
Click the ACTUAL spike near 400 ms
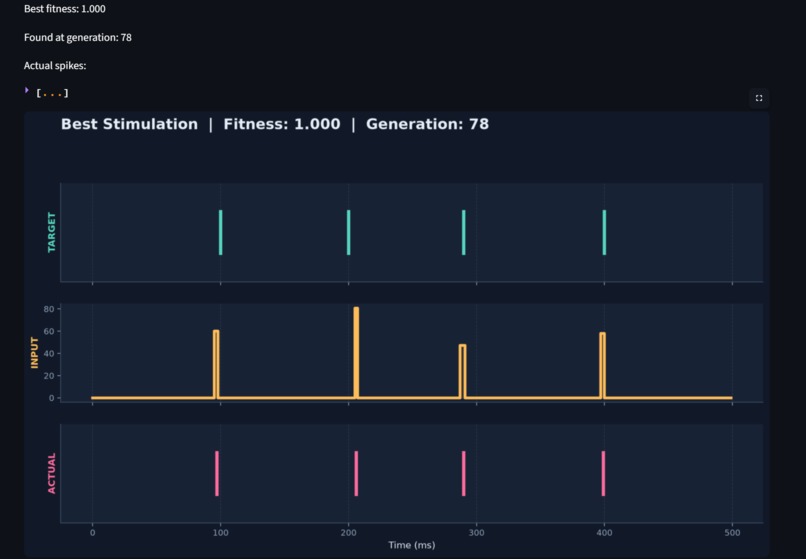coord(603,474)
